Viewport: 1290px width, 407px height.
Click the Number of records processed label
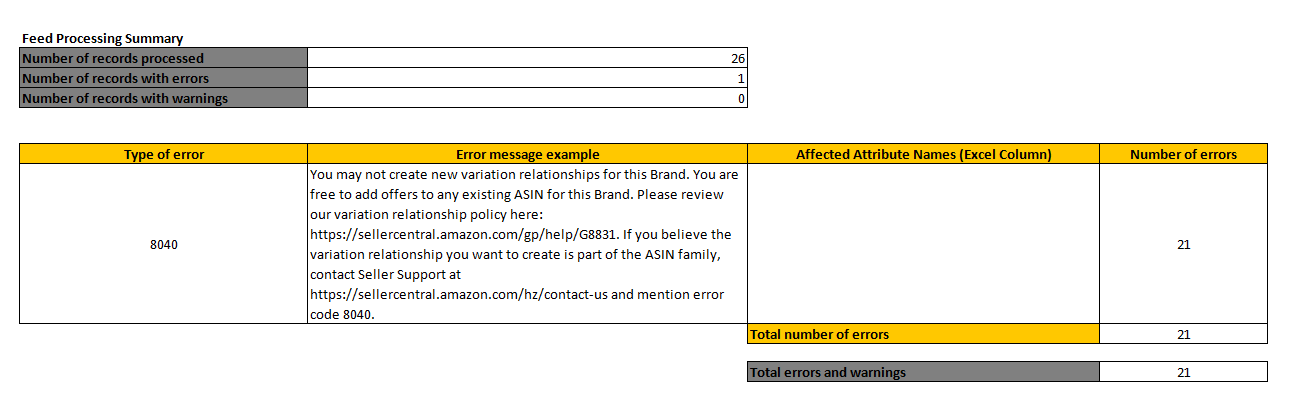[x=164, y=58]
